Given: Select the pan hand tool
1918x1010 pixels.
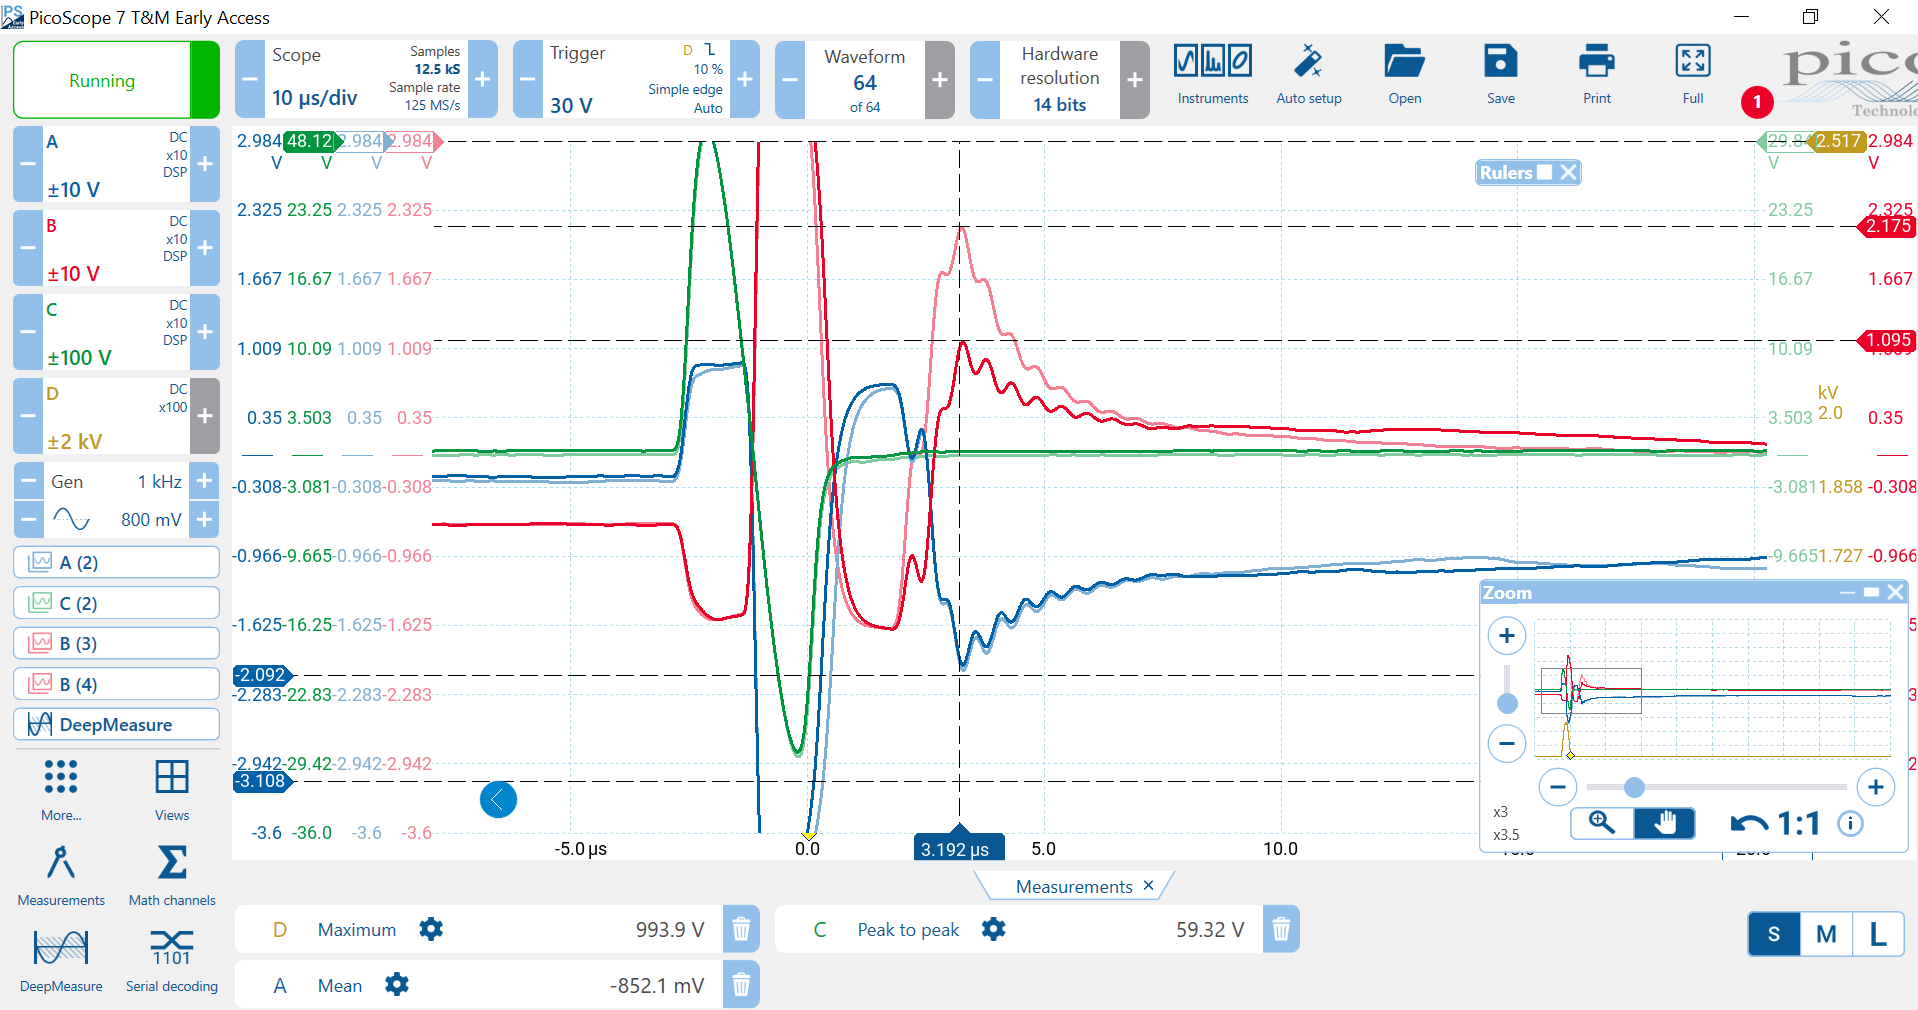Looking at the screenshot, I should point(1664,823).
